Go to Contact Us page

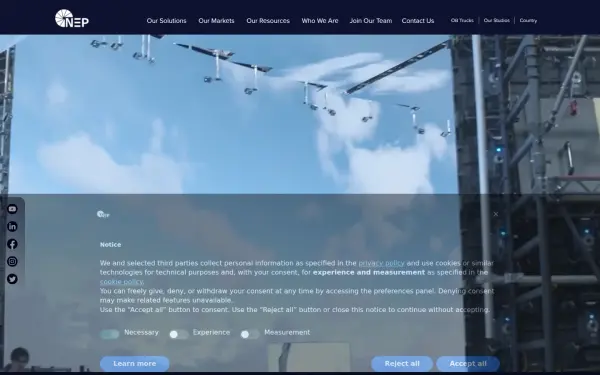pyautogui.click(x=418, y=21)
